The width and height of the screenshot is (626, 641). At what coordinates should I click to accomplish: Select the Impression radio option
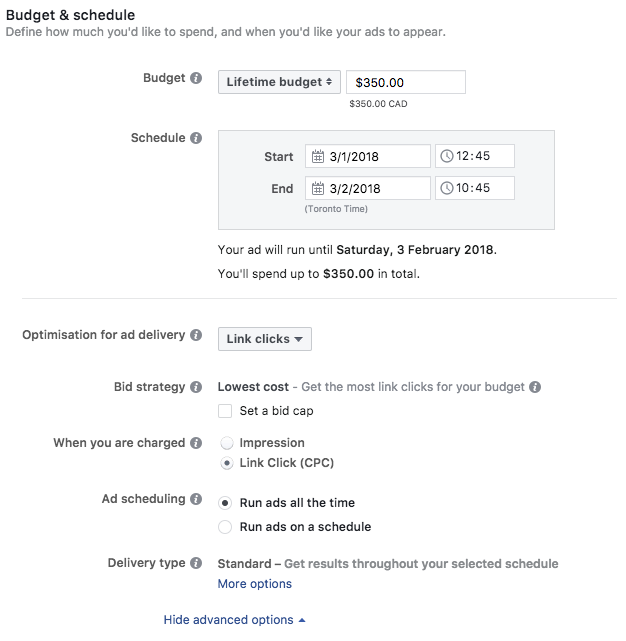225,443
